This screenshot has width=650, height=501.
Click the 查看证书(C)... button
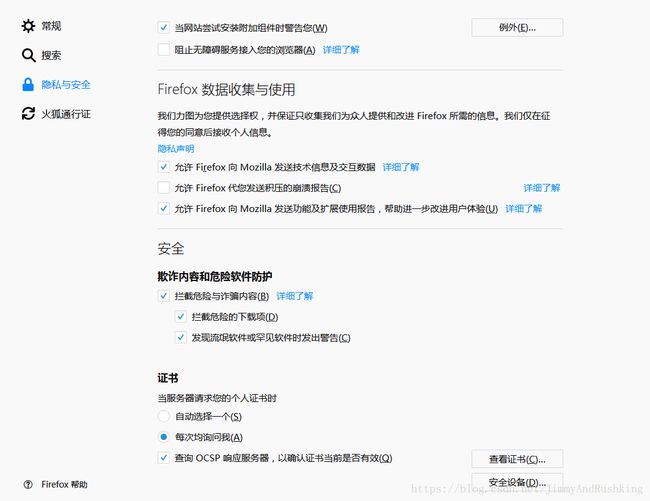coord(517,459)
